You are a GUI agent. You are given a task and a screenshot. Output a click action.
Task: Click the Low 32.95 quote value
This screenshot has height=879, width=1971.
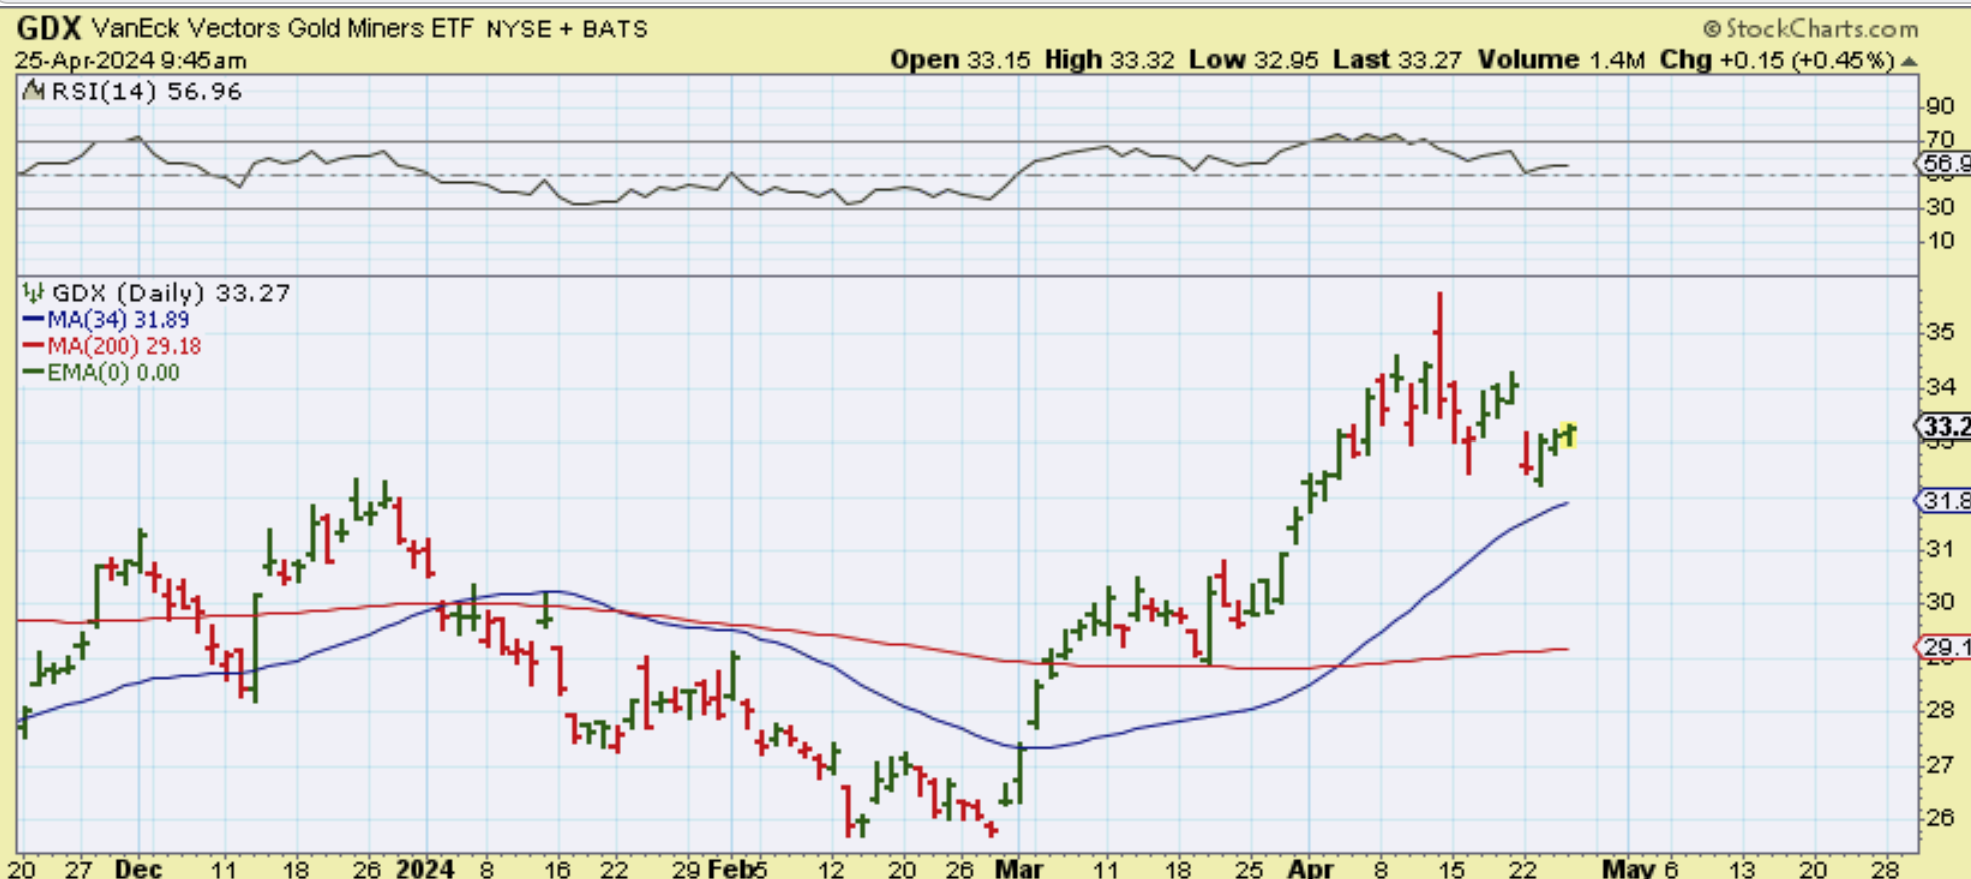(1254, 60)
